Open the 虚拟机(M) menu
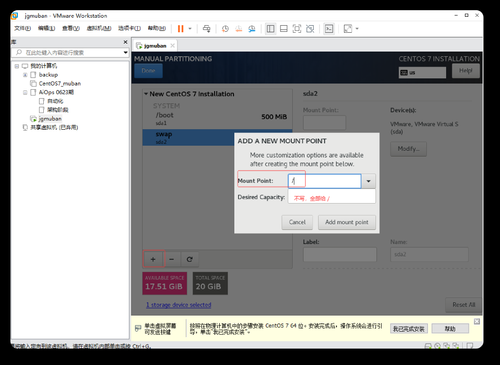Image resolution: width=500 pixels, height=365 pixels. pyautogui.click(x=99, y=28)
